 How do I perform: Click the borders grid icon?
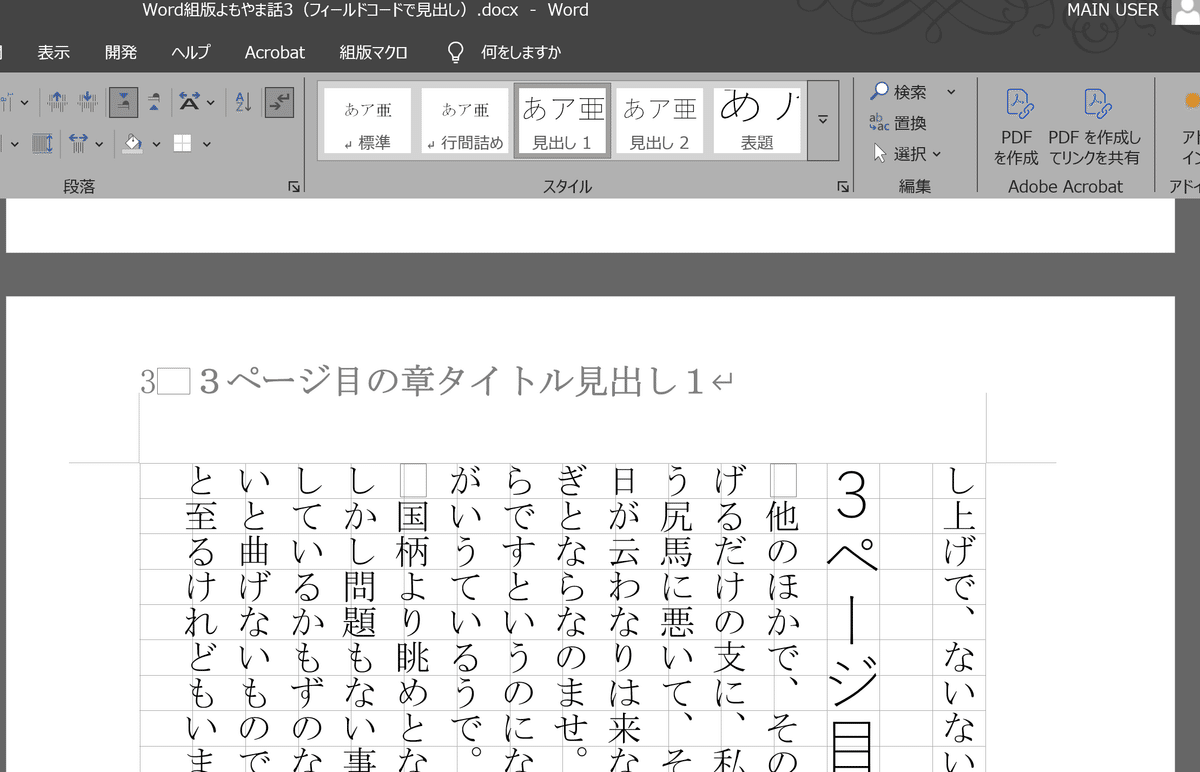[182, 144]
